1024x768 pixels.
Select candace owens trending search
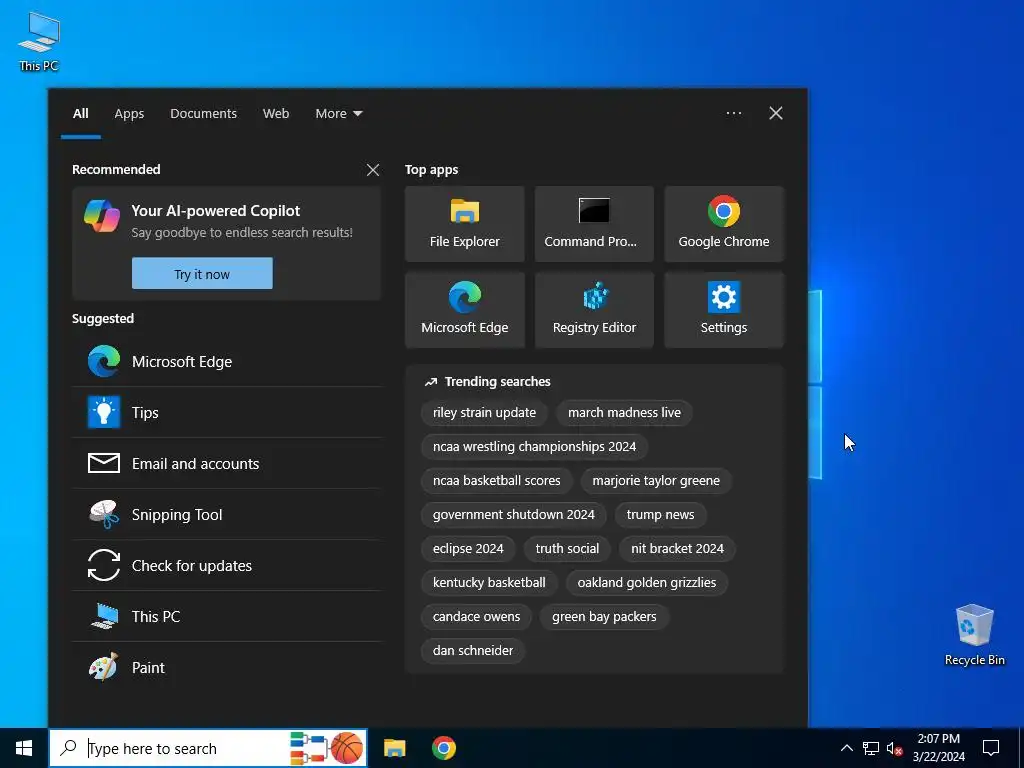pyautogui.click(x=476, y=616)
